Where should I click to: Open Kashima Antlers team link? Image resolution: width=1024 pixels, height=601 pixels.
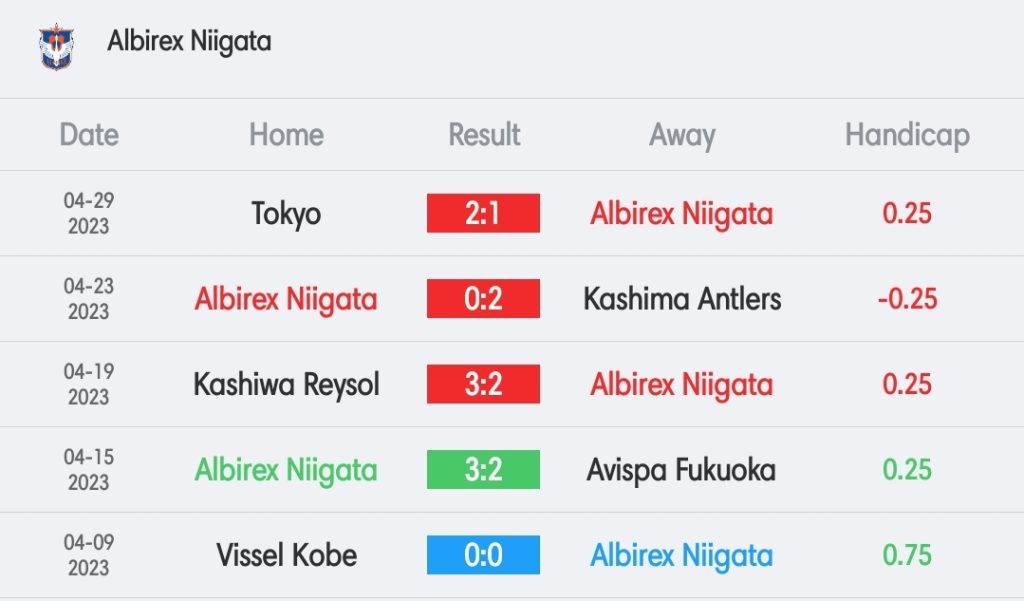tap(682, 299)
